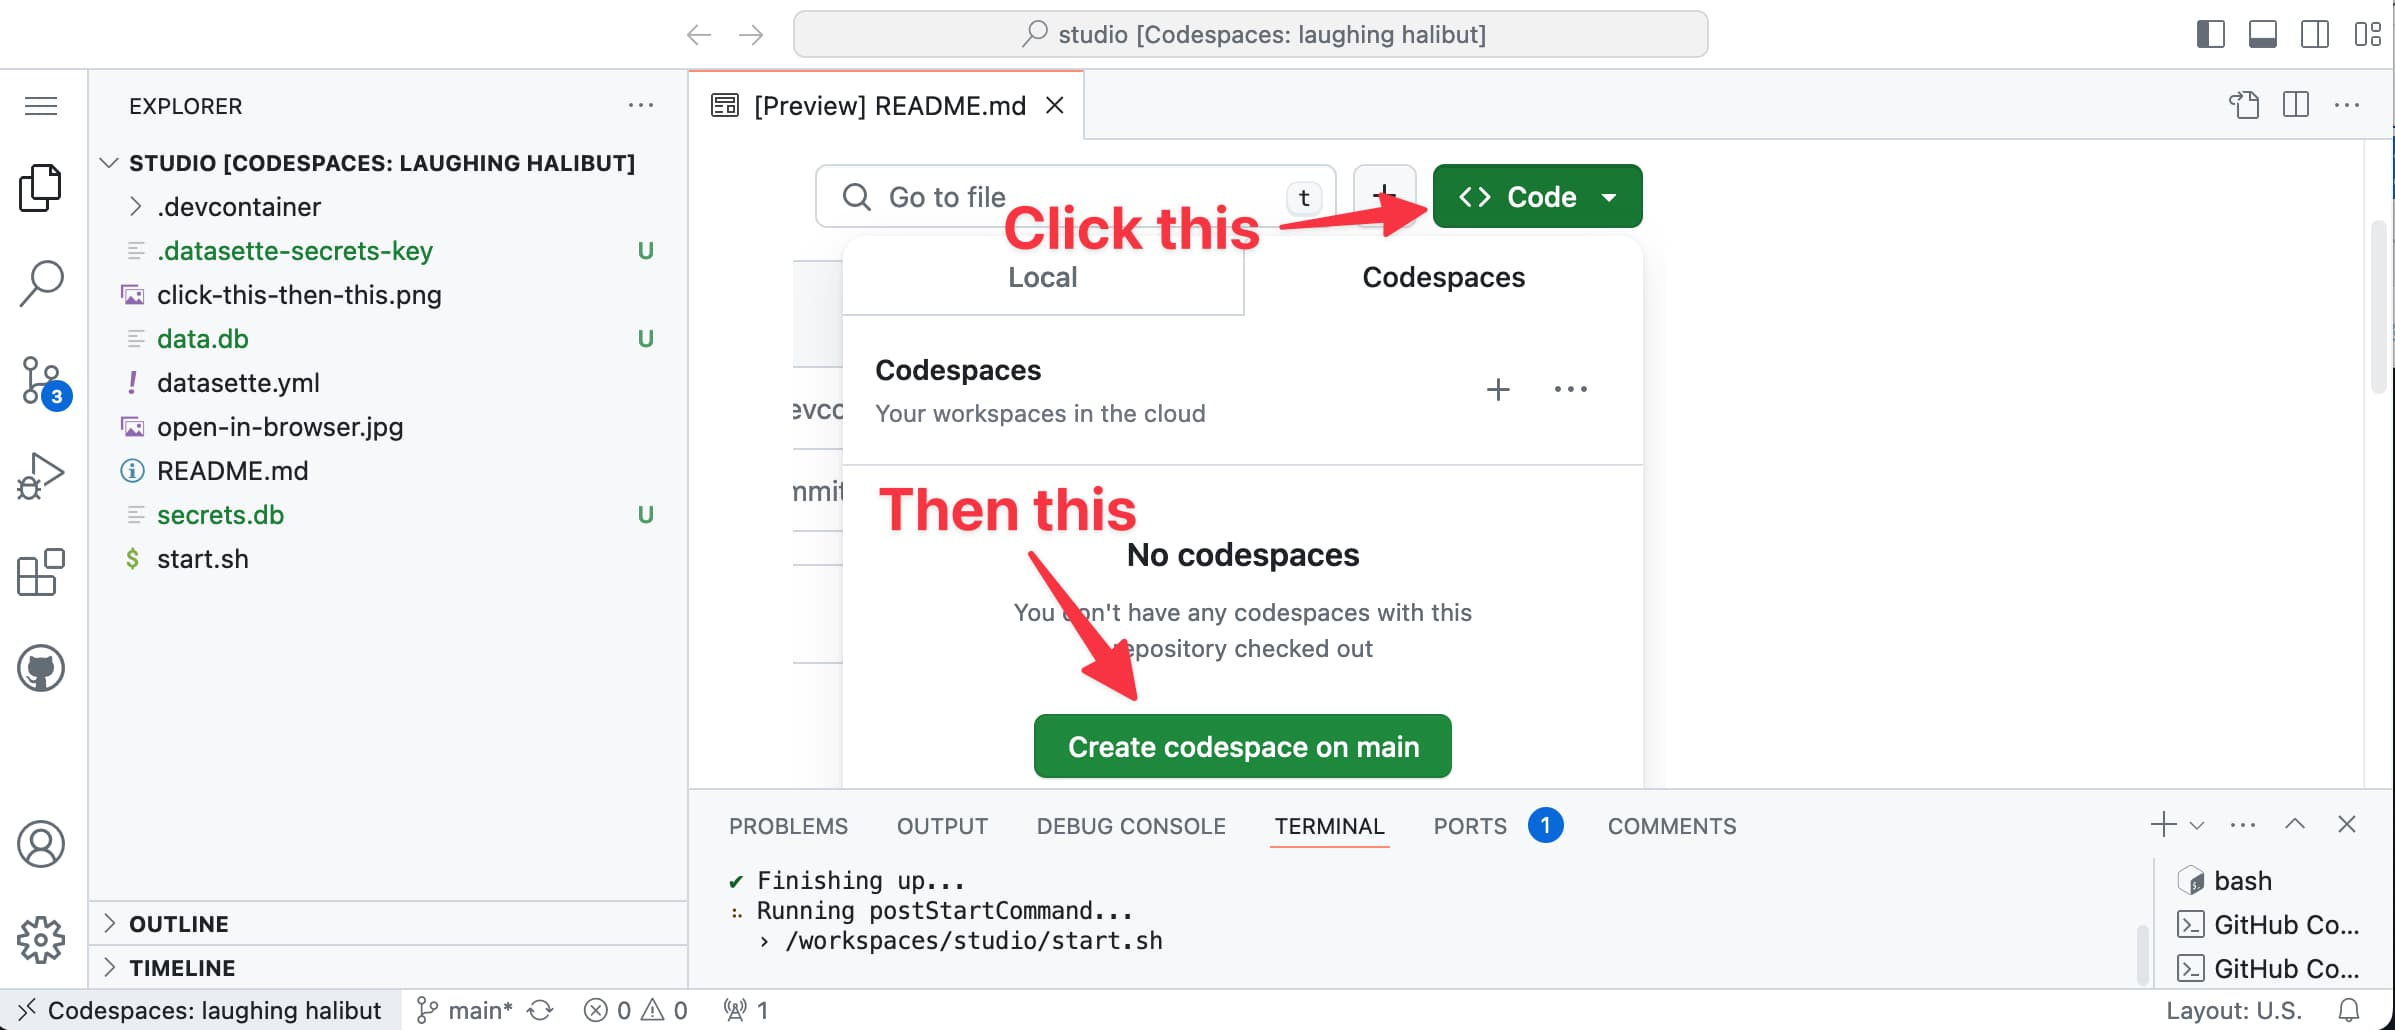This screenshot has width=2395, height=1030.
Task: Open the Manage settings gear
Action: (x=41, y=940)
